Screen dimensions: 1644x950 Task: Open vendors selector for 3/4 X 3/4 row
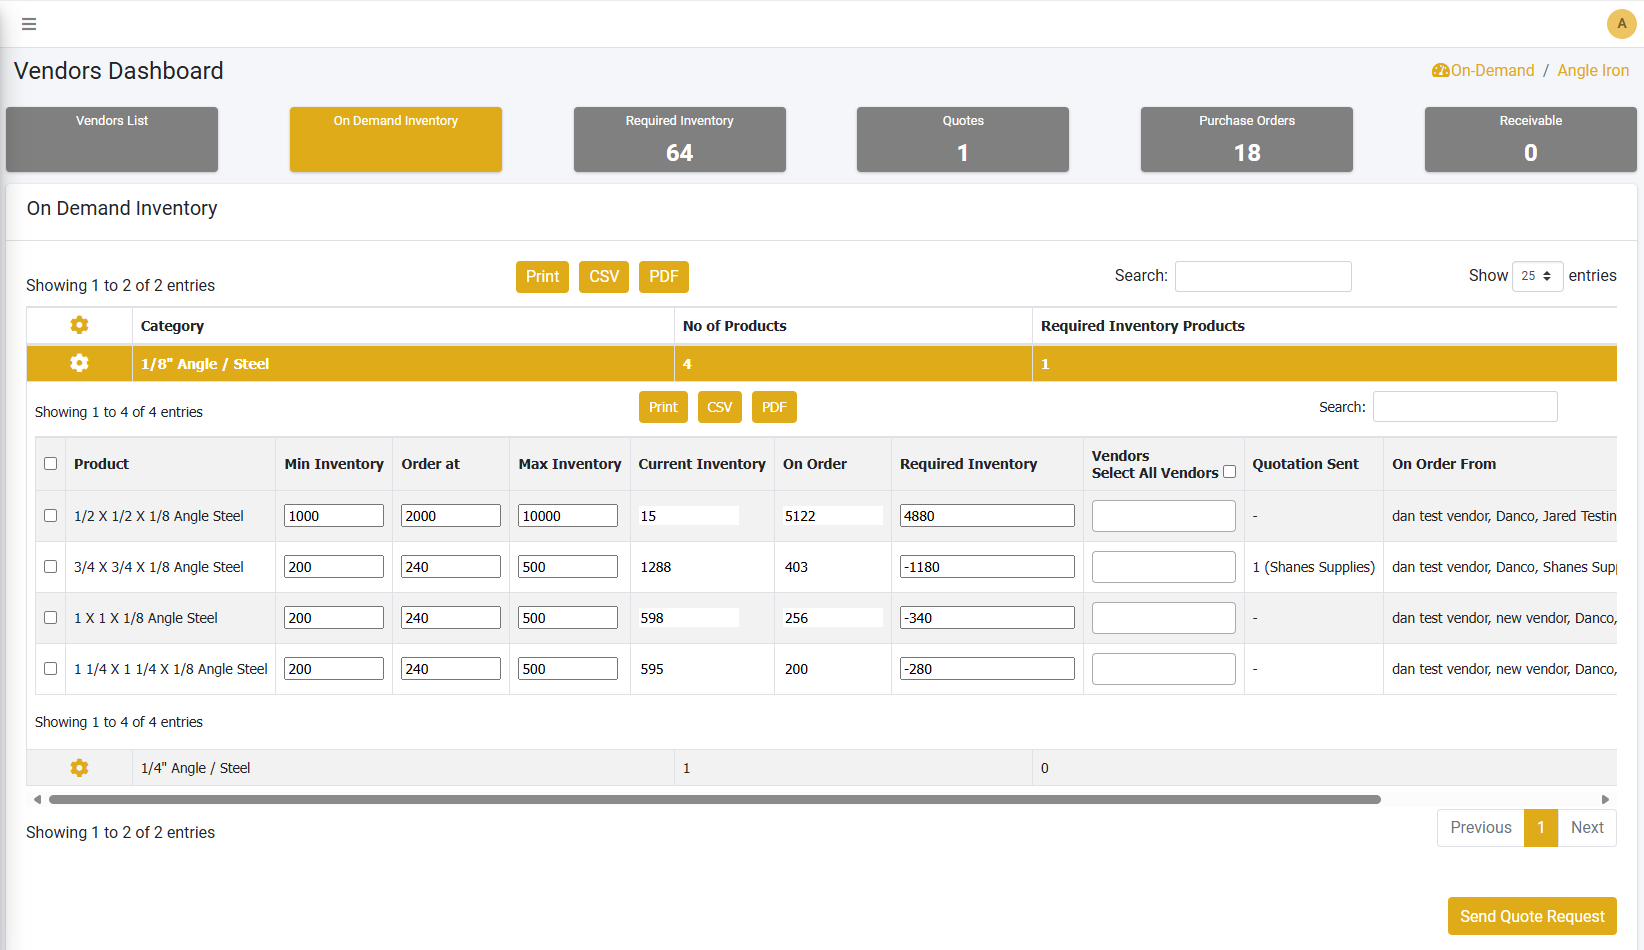[x=1163, y=567]
